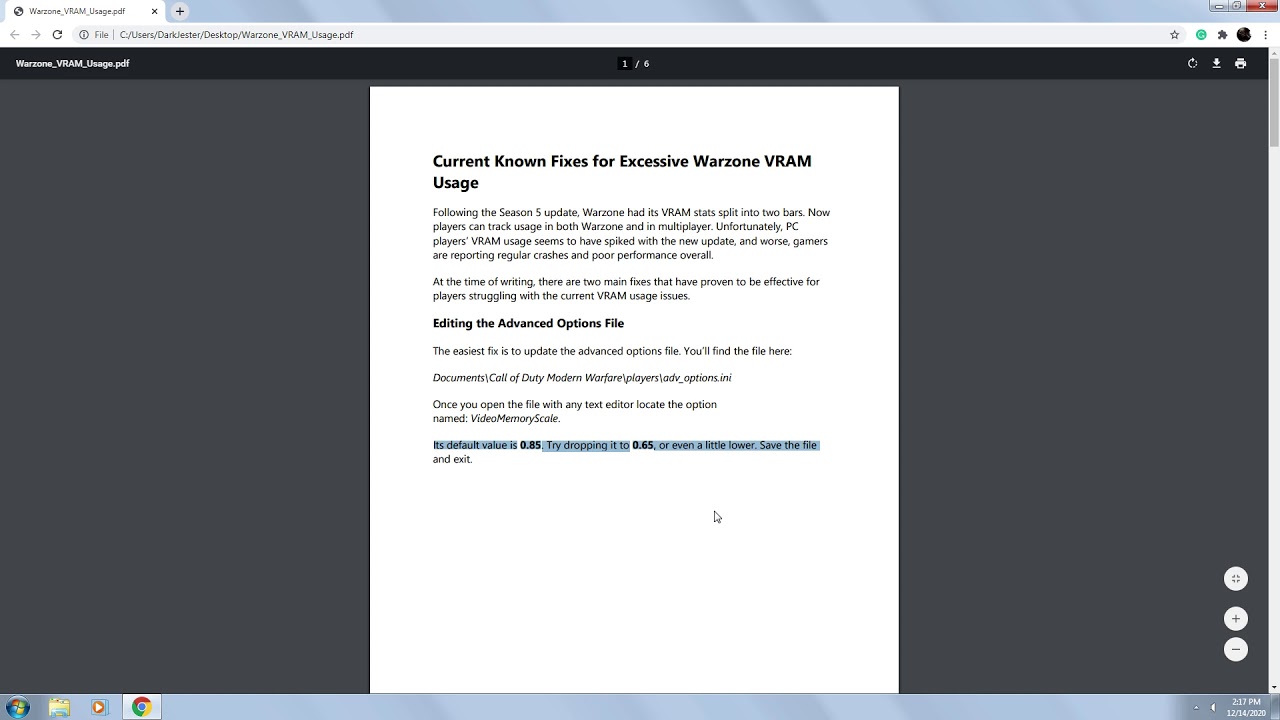Screen dimensions: 1280x720
Task: Show hidden system tray icons
Action: coord(1196,708)
